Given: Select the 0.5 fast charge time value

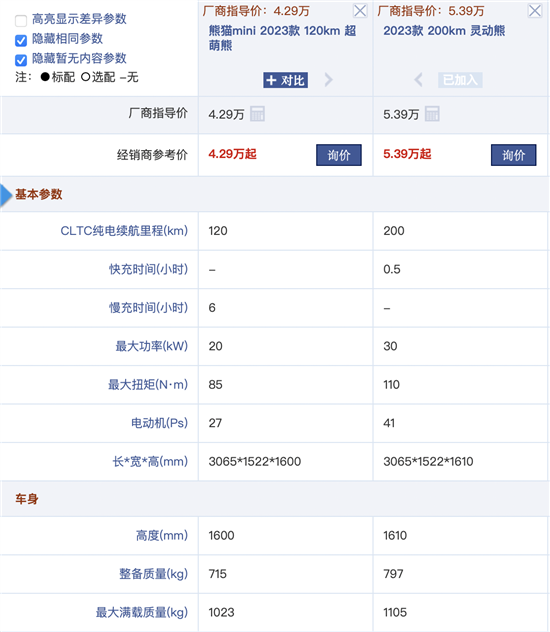Looking at the screenshot, I should point(392,269).
